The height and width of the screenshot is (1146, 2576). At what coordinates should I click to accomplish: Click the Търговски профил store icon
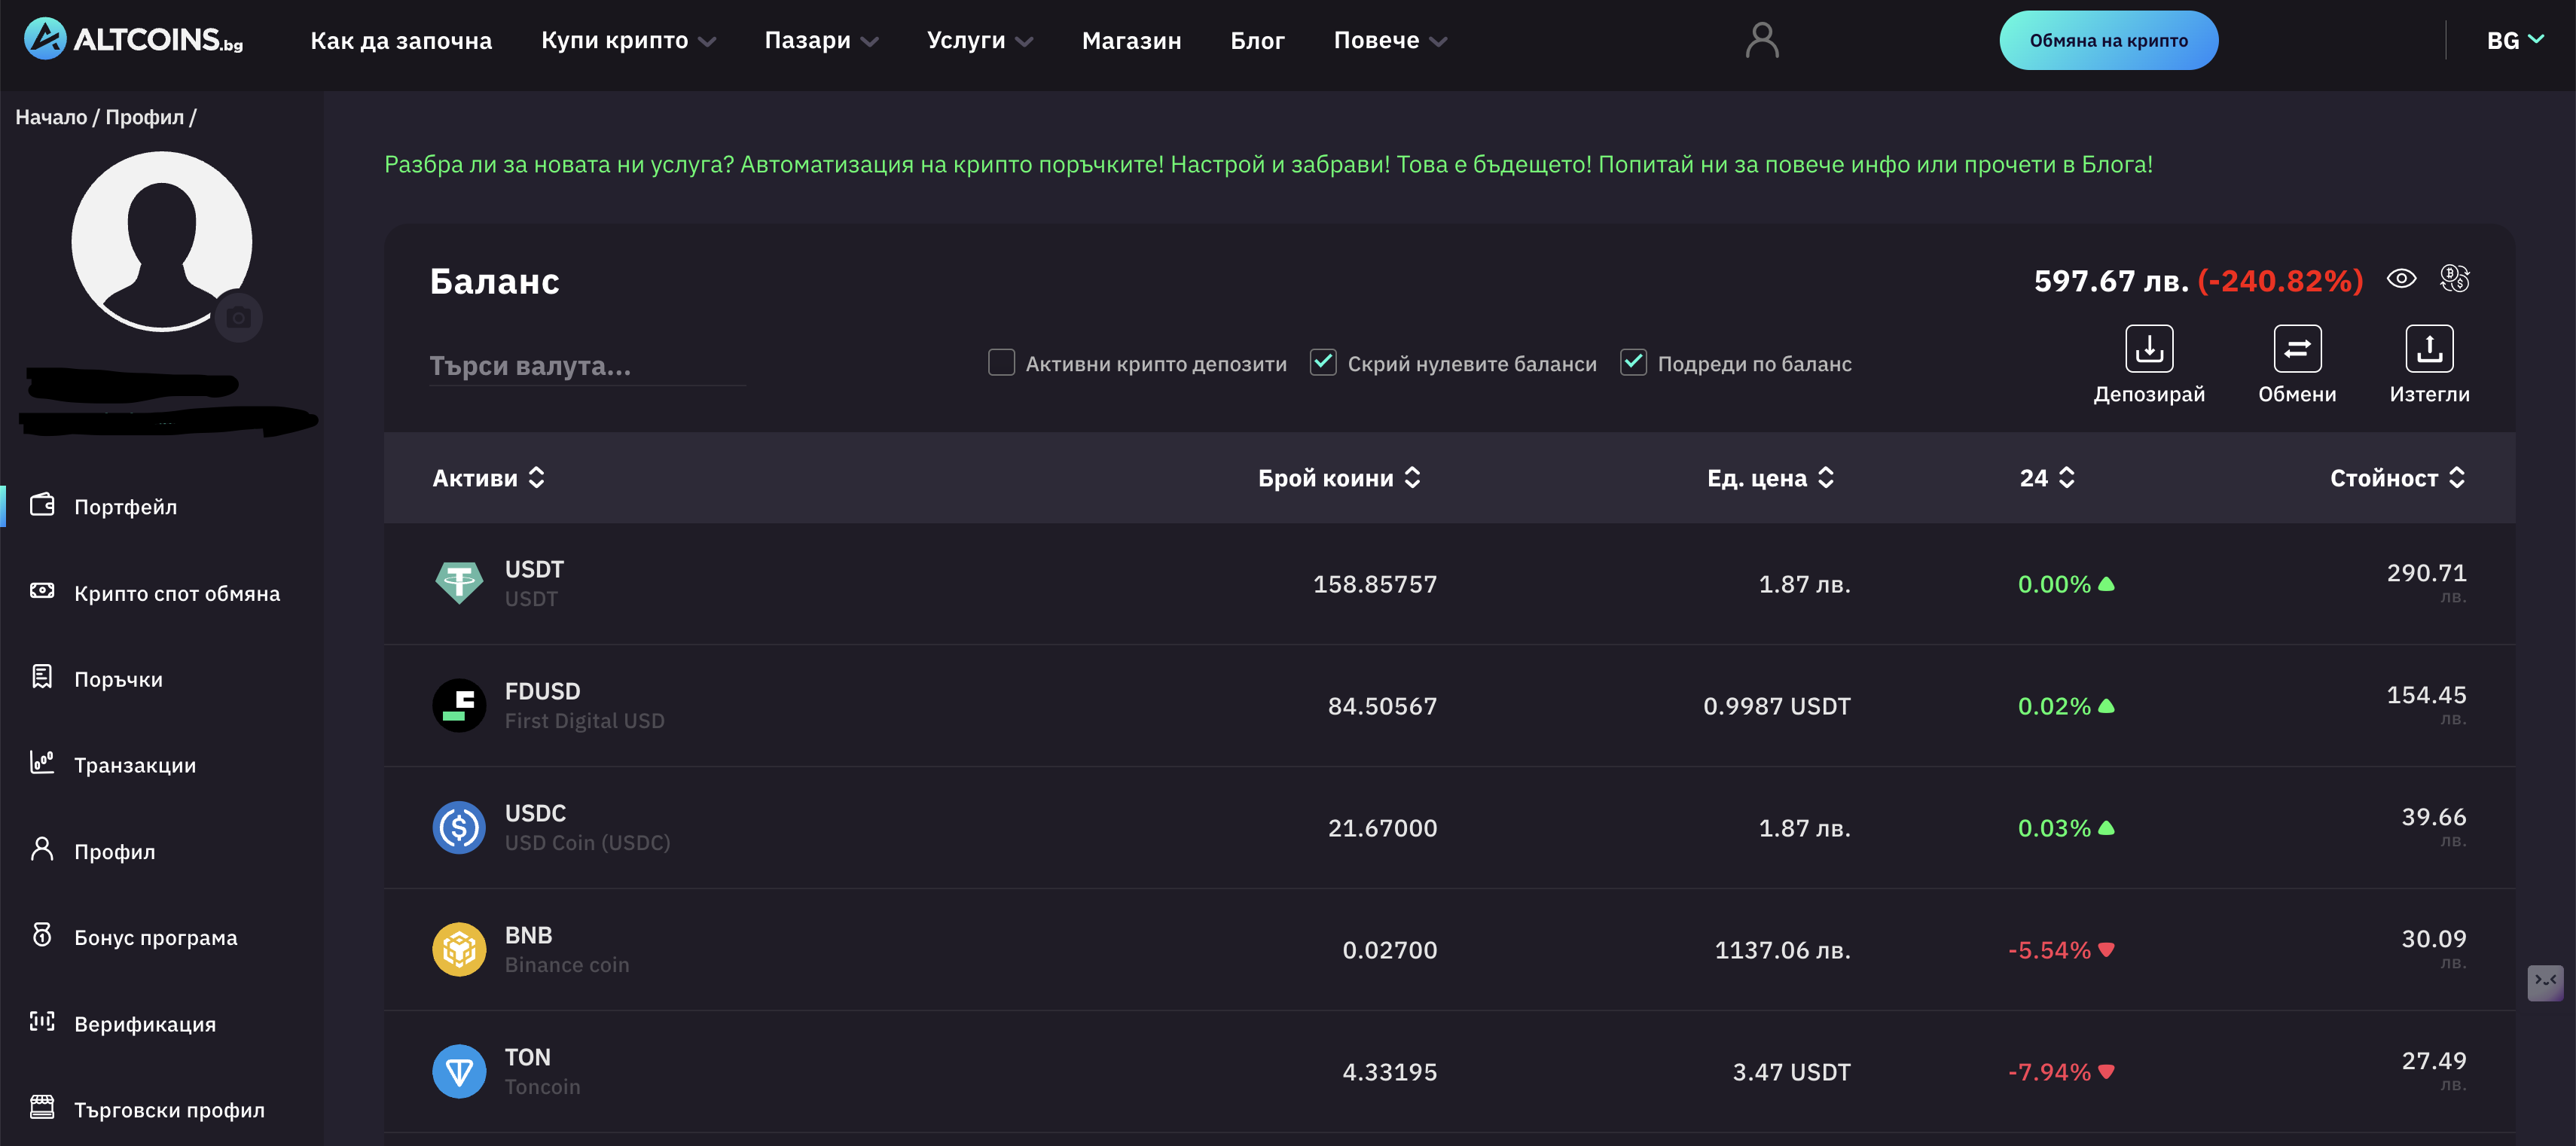click(42, 1107)
